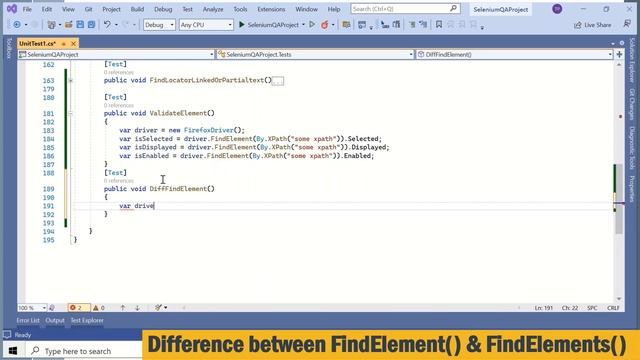Click the Undo arrow icon
The width and height of the screenshot is (640, 360).
107,25
